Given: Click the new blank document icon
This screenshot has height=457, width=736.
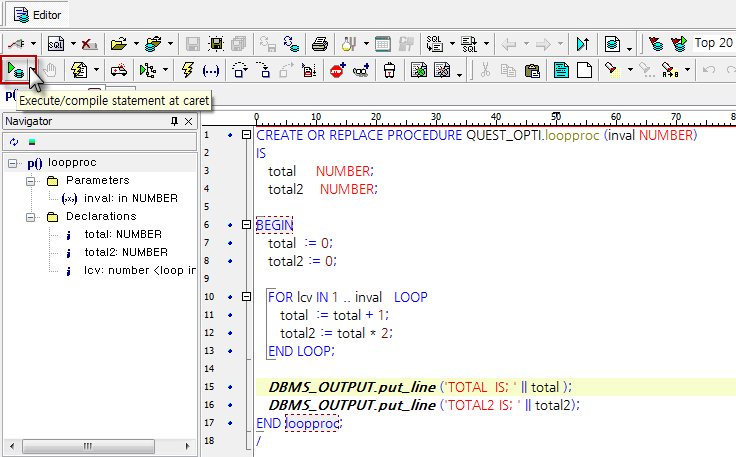Looking at the screenshot, I should (584, 70).
